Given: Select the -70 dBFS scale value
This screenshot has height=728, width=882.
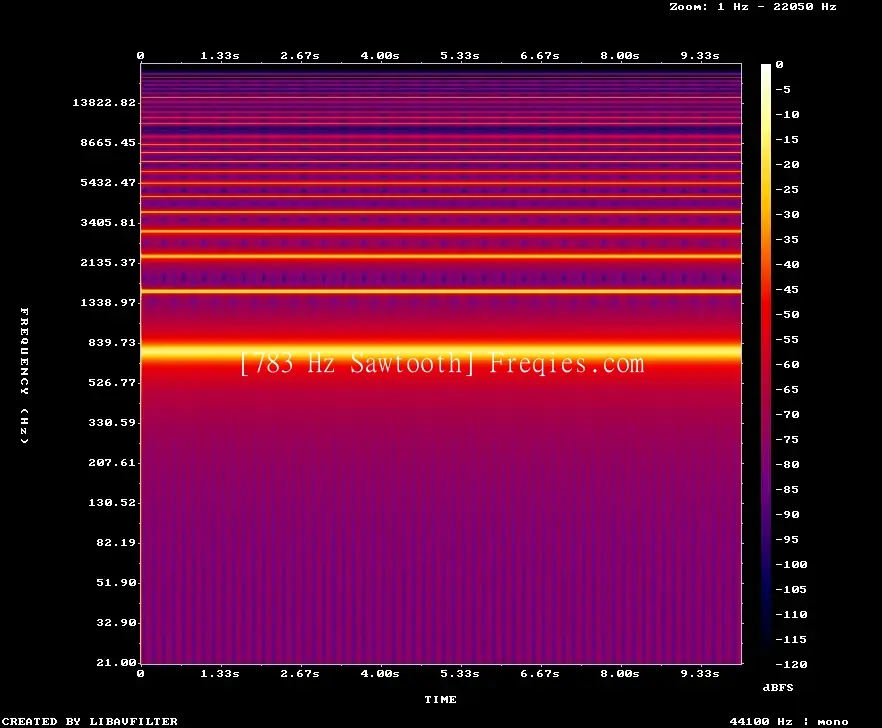Looking at the screenshot, I should click(787, 415).
